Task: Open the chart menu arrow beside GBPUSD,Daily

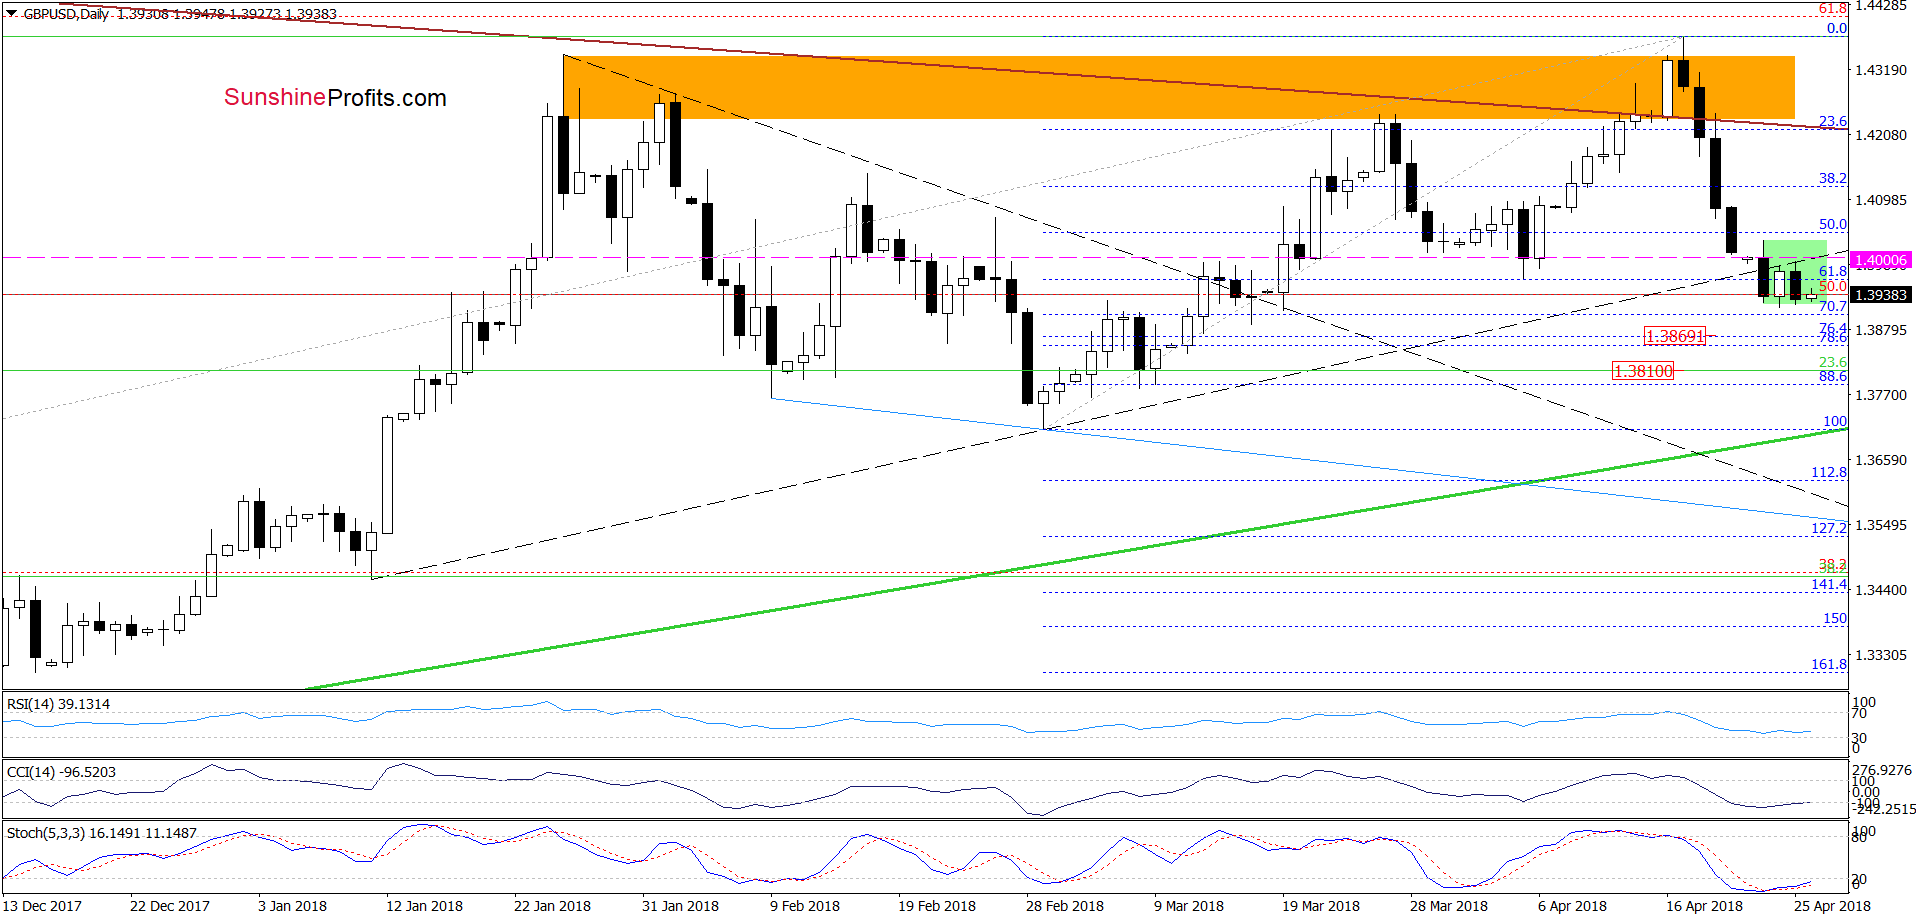Action: click(12, 14)
